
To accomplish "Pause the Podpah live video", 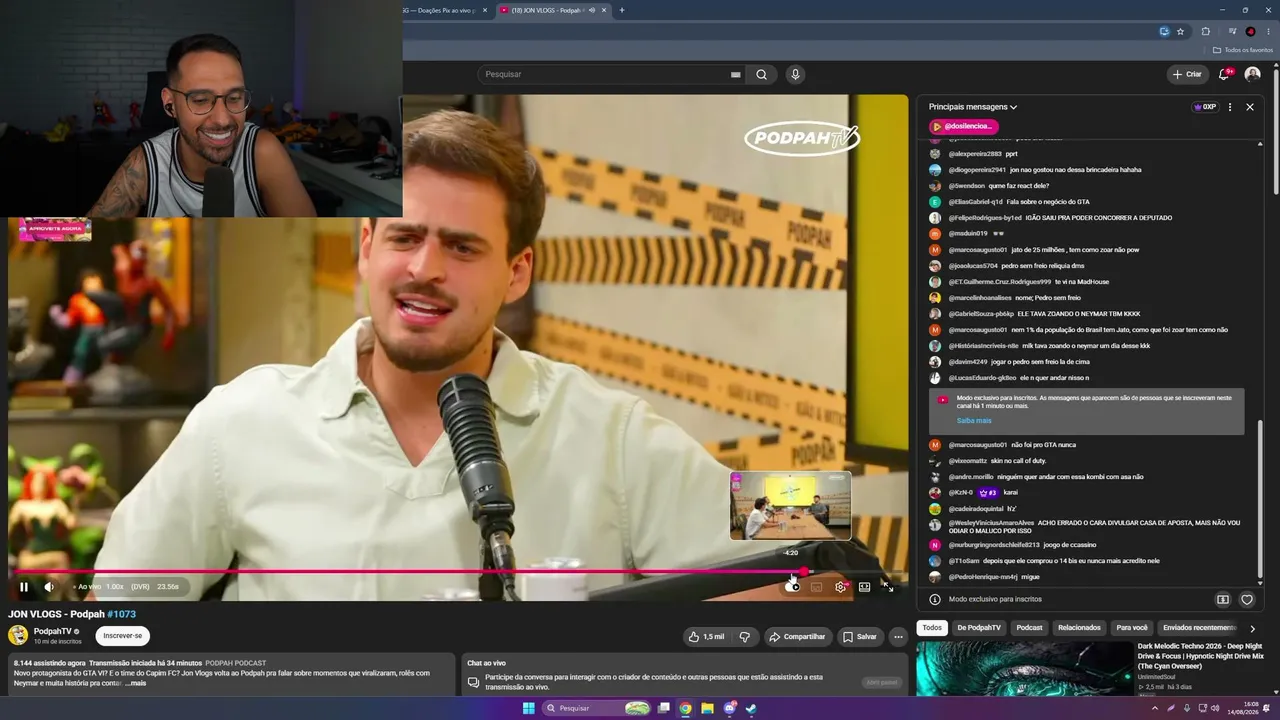I will click(24, 587).
